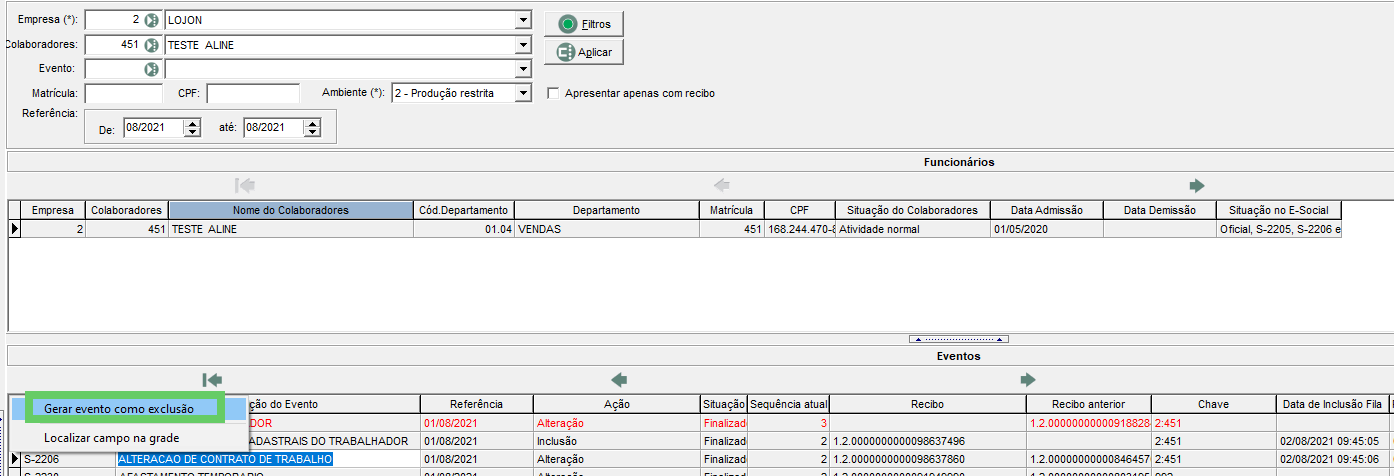The image size is (1394, 476).
Task: Select recibo 1.2.0000000000098637496 cell
Action: pos(928,441)
